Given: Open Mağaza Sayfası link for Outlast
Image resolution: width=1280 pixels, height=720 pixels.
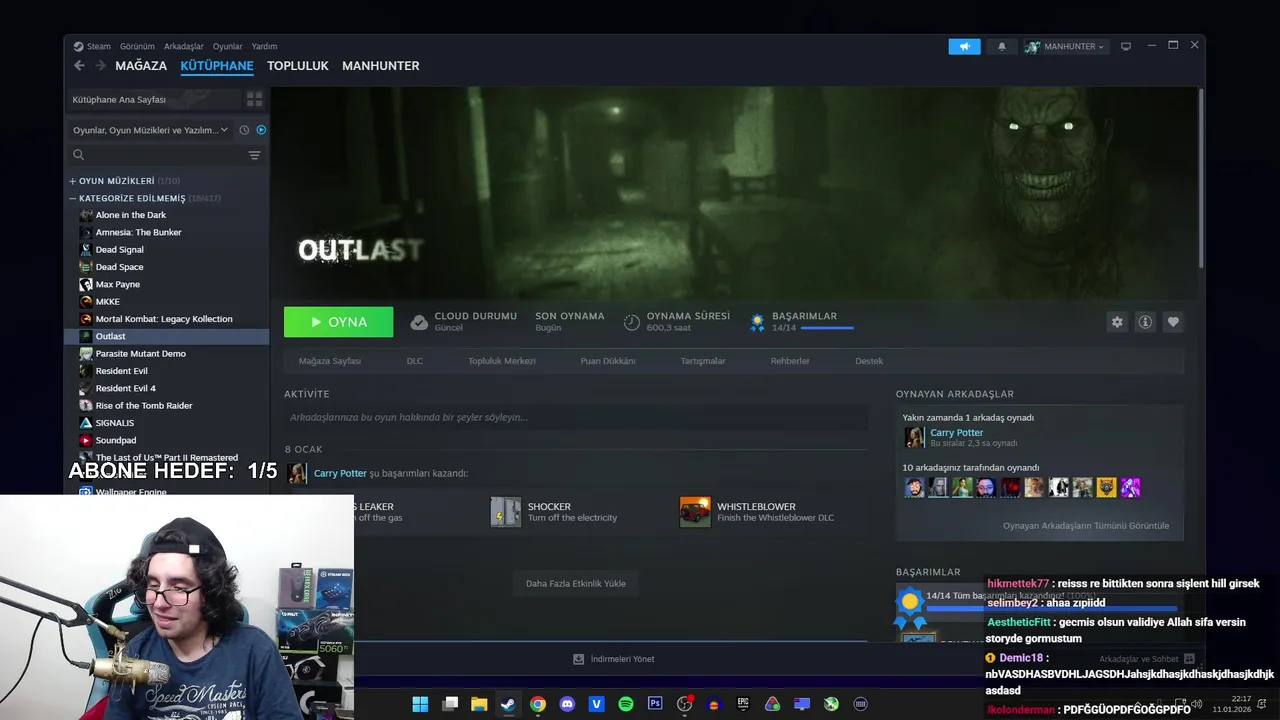Looking at the screenshot, I should tap(330, 361).
